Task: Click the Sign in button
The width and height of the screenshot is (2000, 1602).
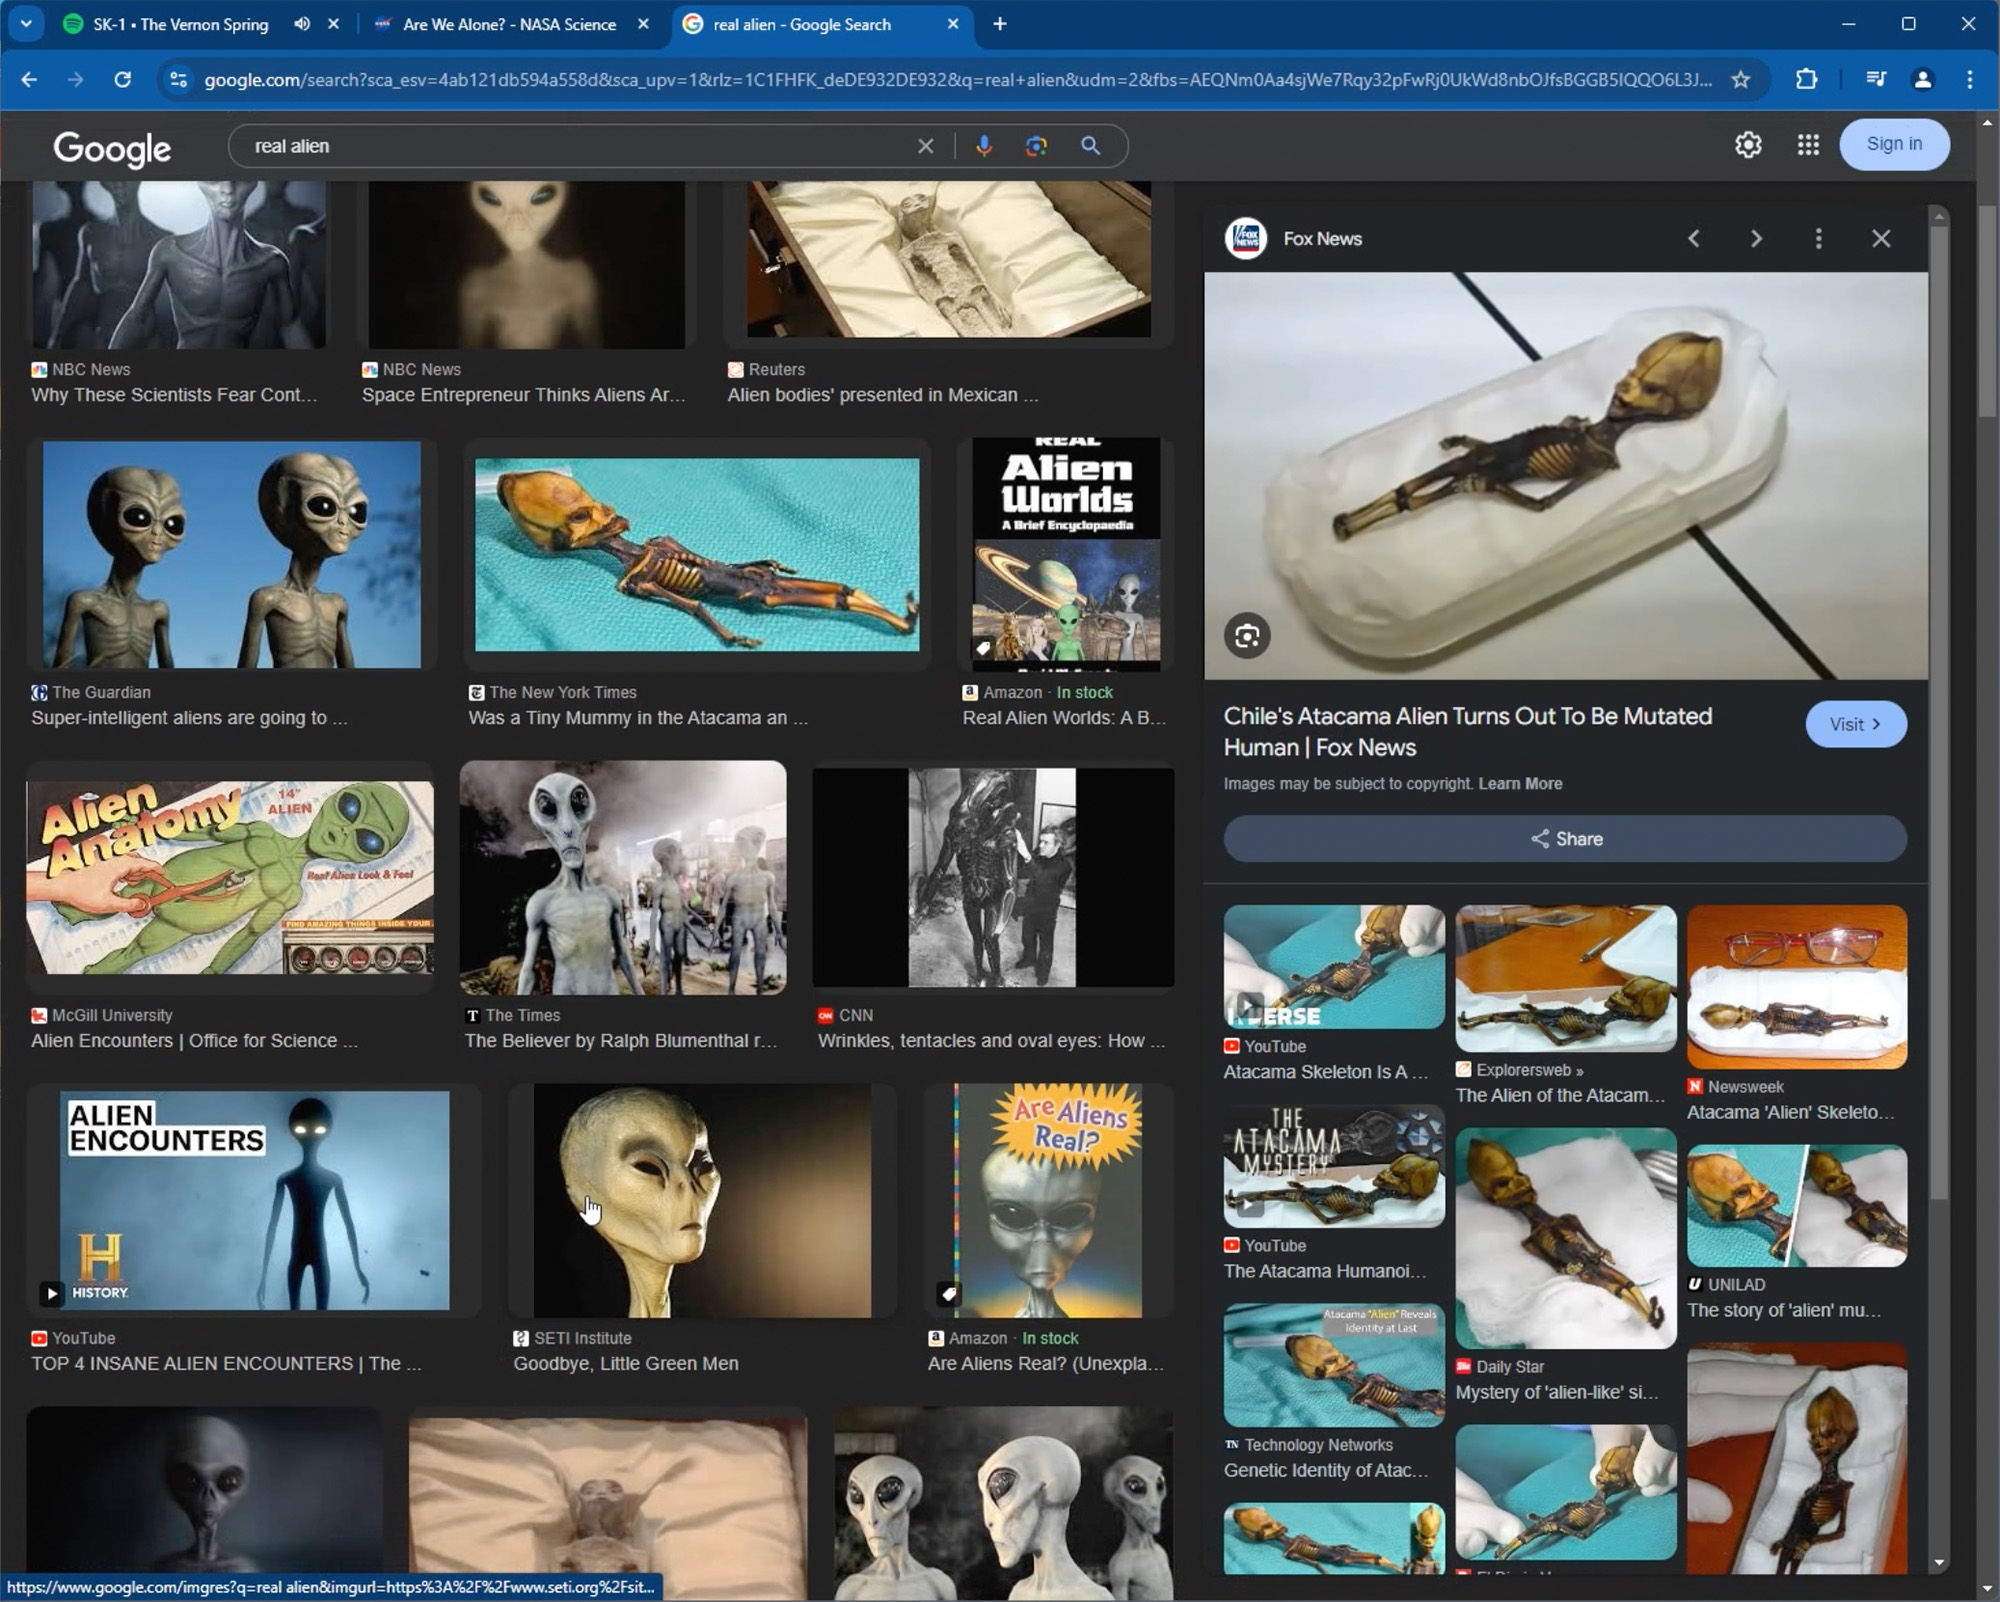Action: click(1894, 144)
